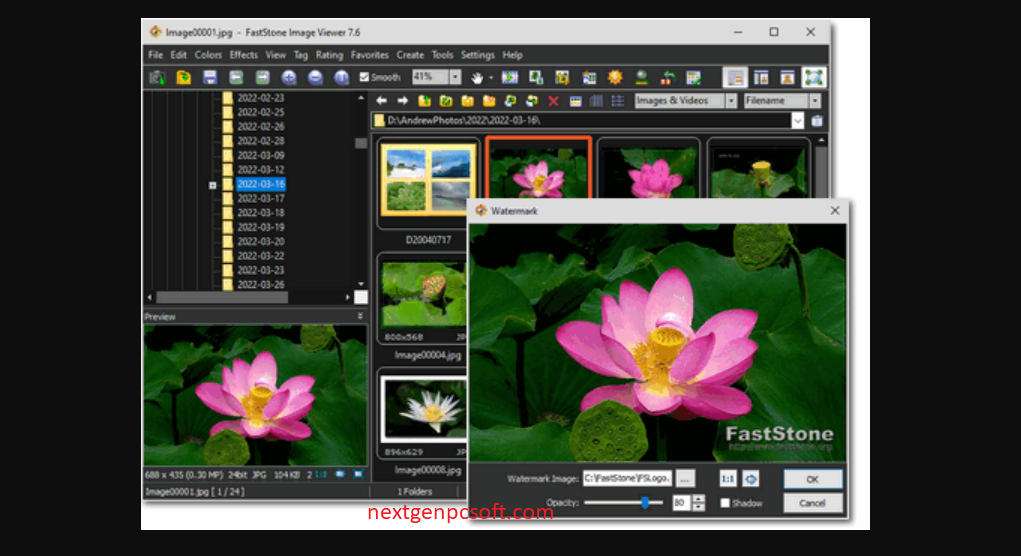1021x556 pixels.
Task: Click the red X delete icon
Action: [x=553, y=101]
